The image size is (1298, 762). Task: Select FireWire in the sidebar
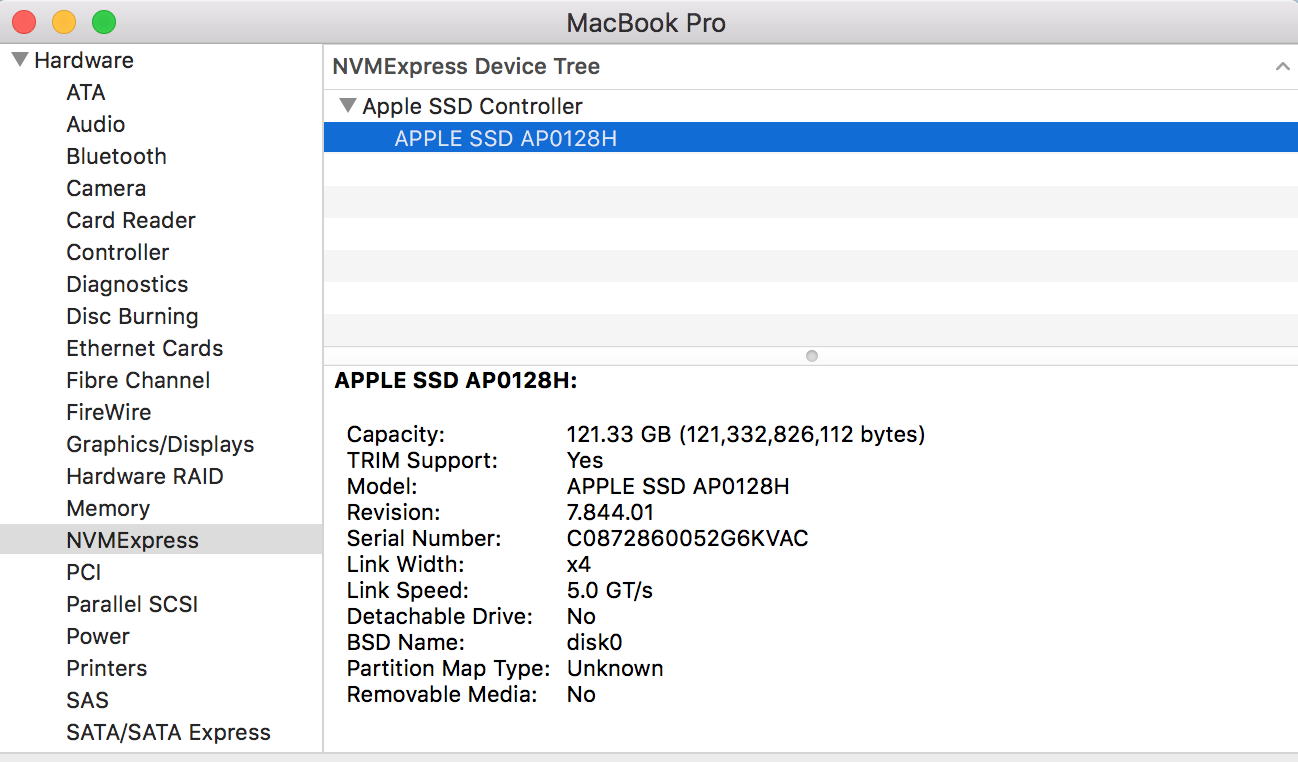[109, 412]
